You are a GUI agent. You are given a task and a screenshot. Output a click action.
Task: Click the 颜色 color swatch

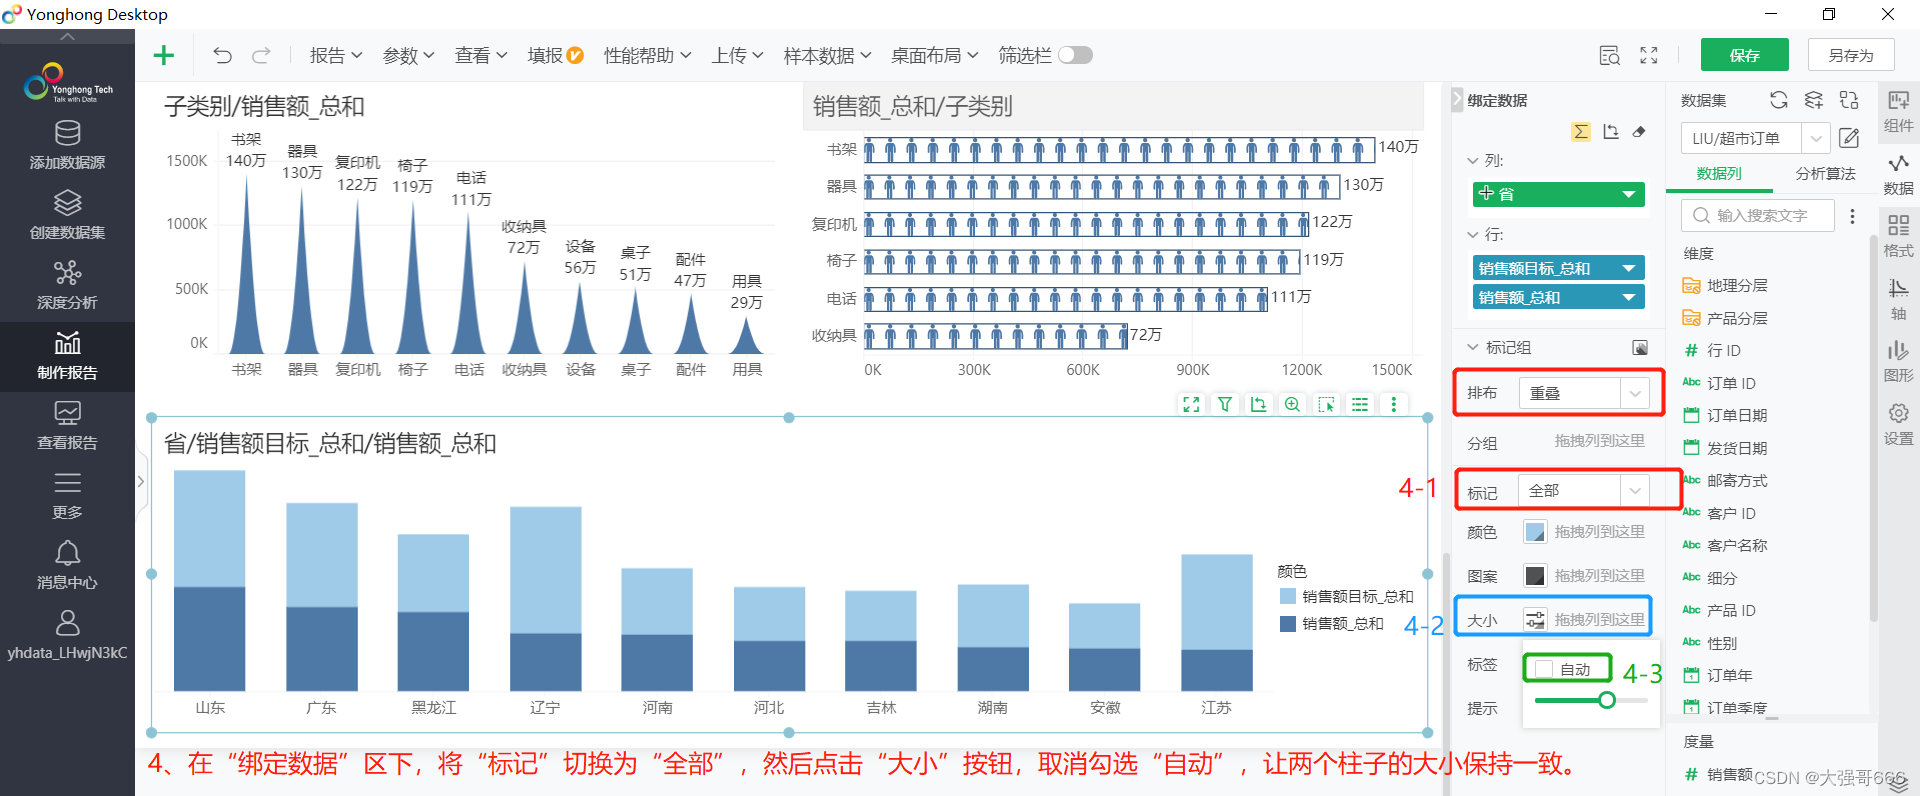coord(1534,532)
